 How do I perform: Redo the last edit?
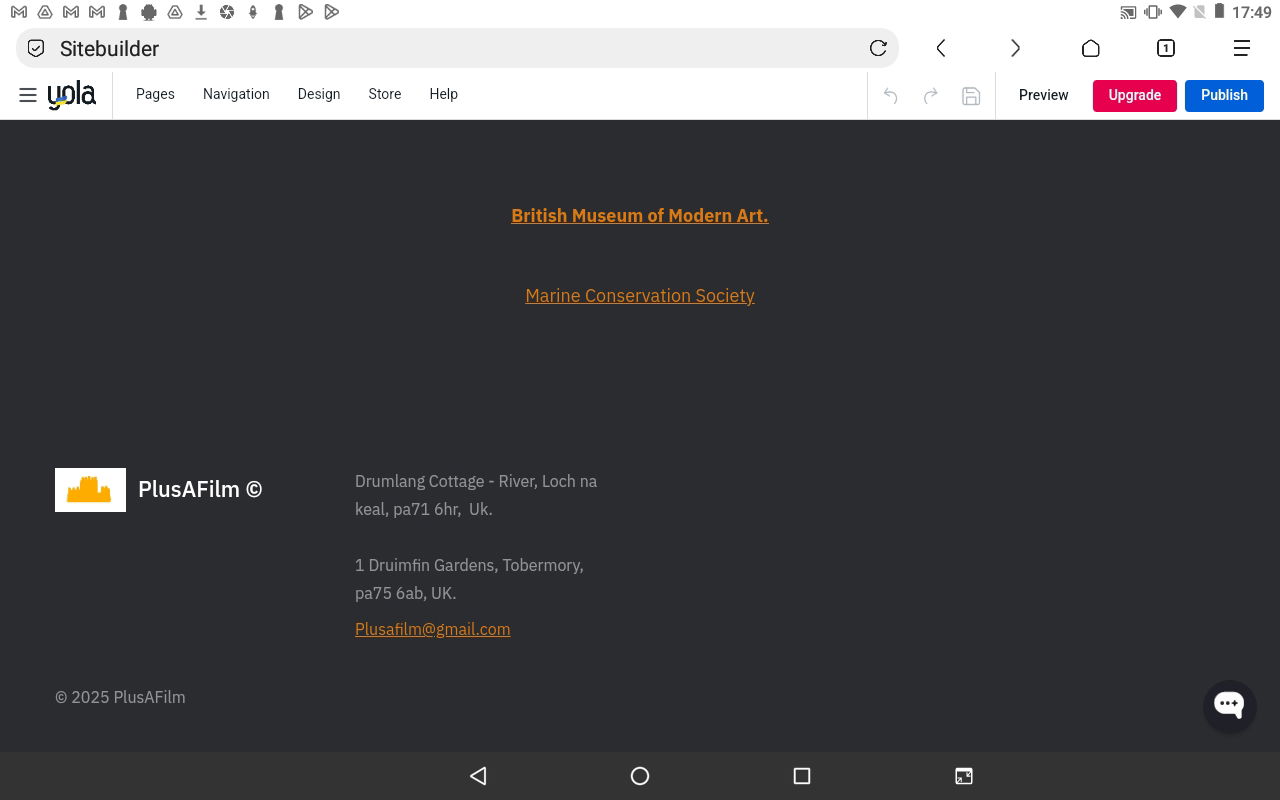pos(930,95)
